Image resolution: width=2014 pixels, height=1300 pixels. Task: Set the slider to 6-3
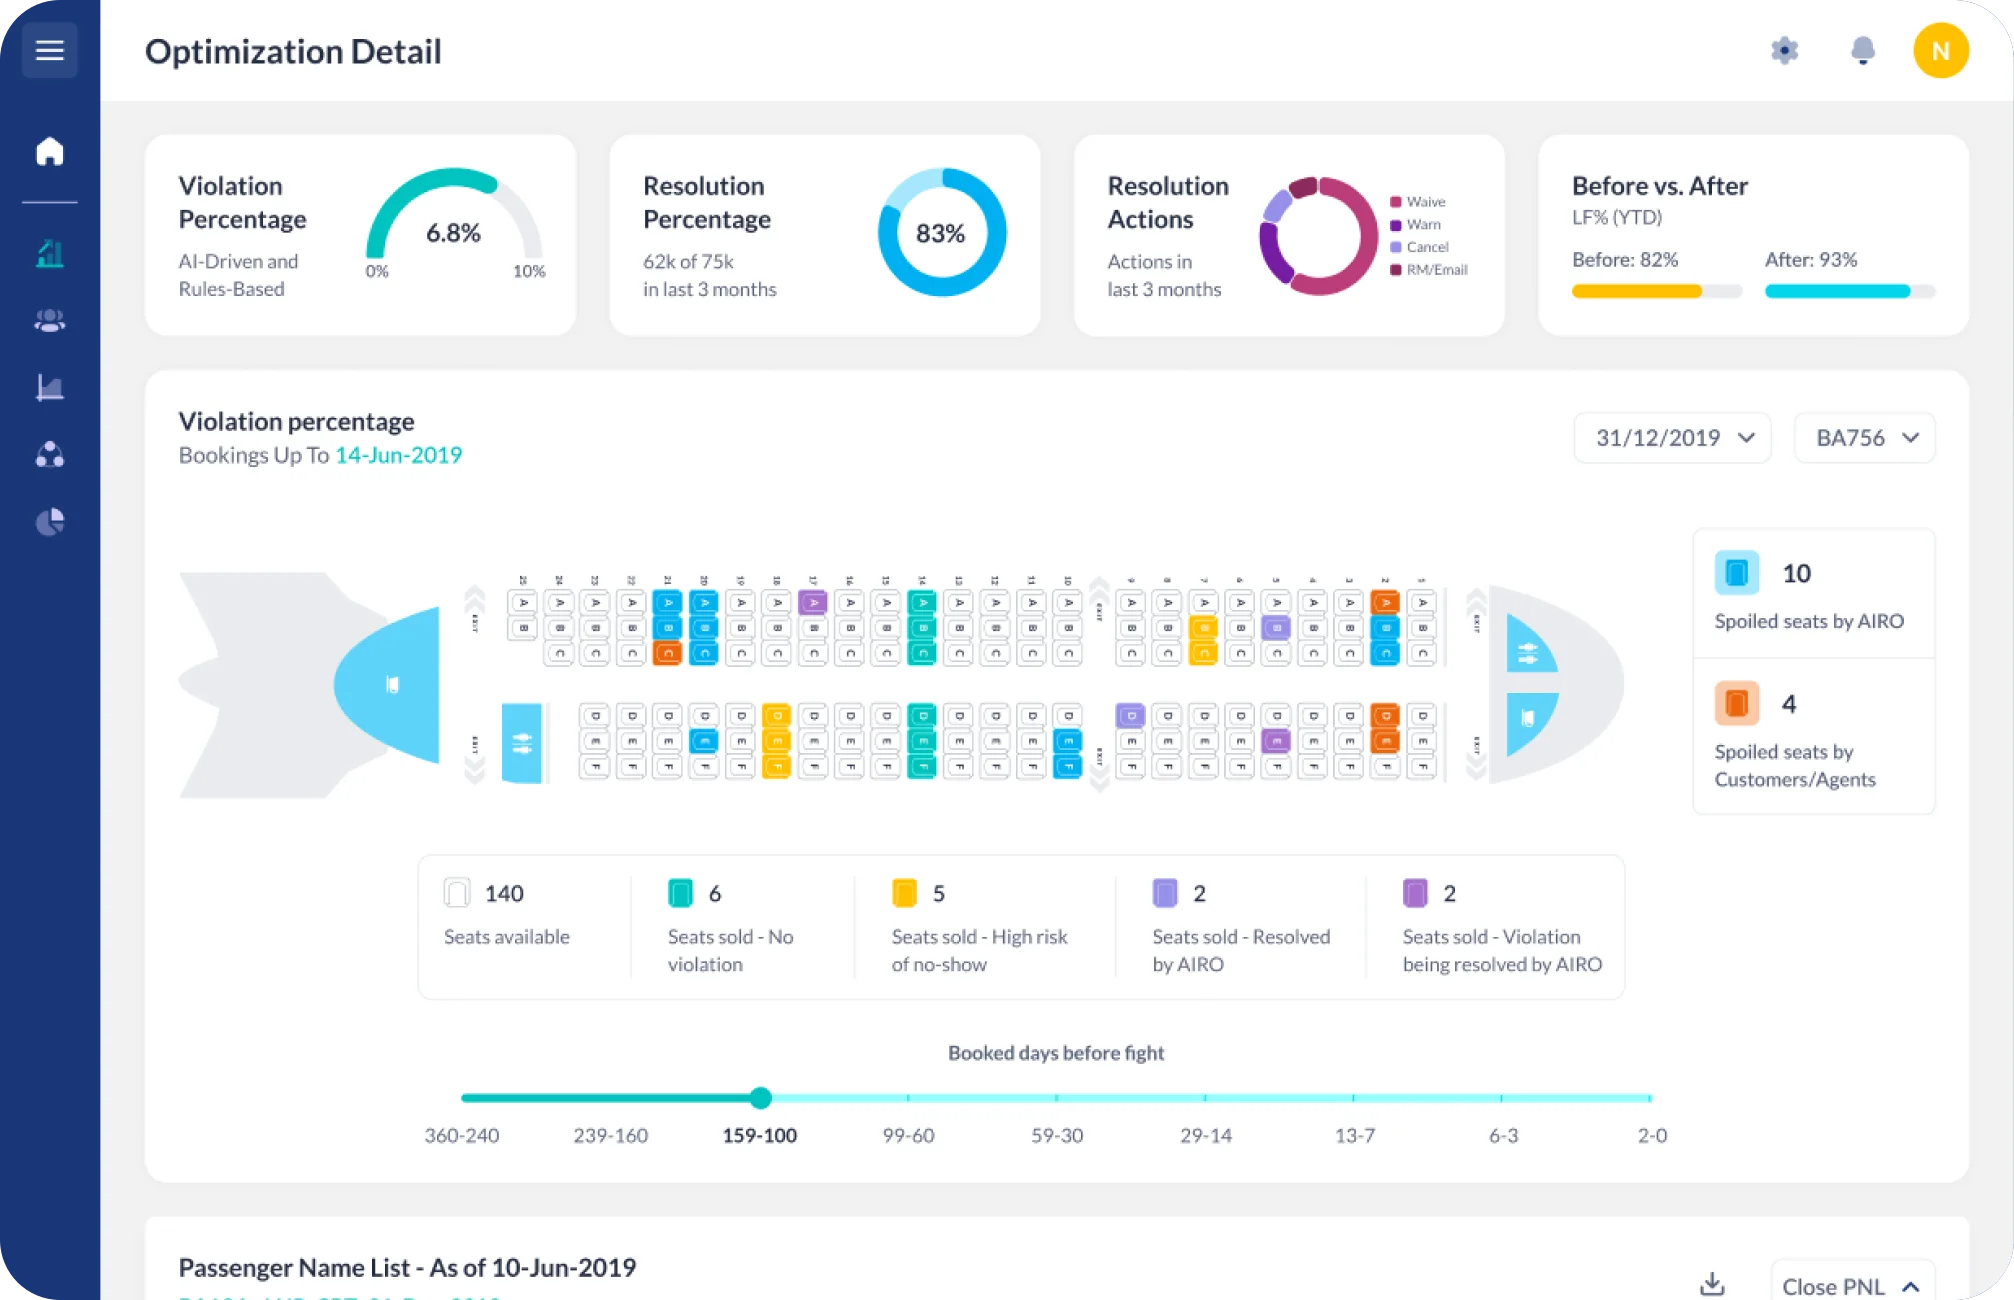(1503, 1136)
